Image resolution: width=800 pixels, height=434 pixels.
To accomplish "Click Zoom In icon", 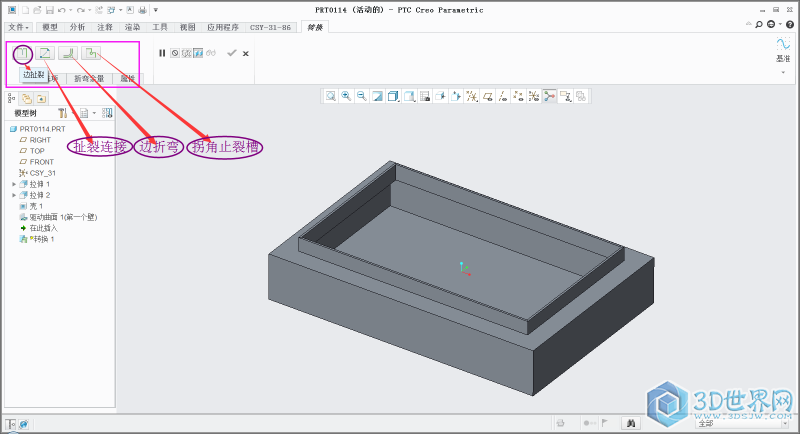I will (x=346, y=96).
